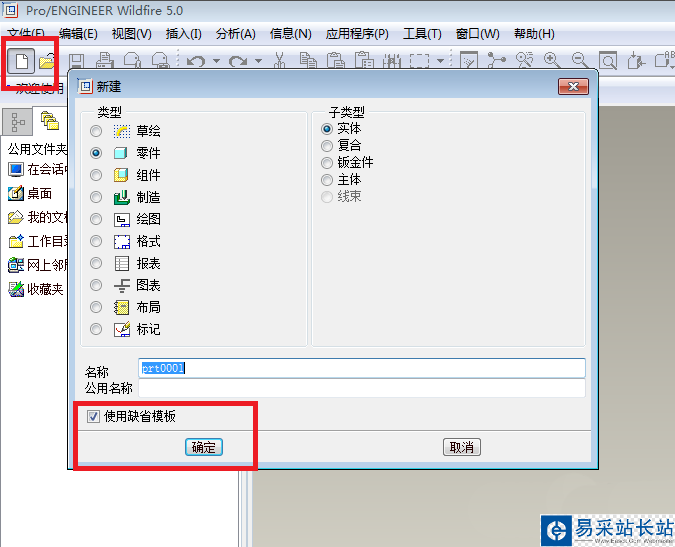
Task: Select the 图表 type radio button
Action: (96, 285)
